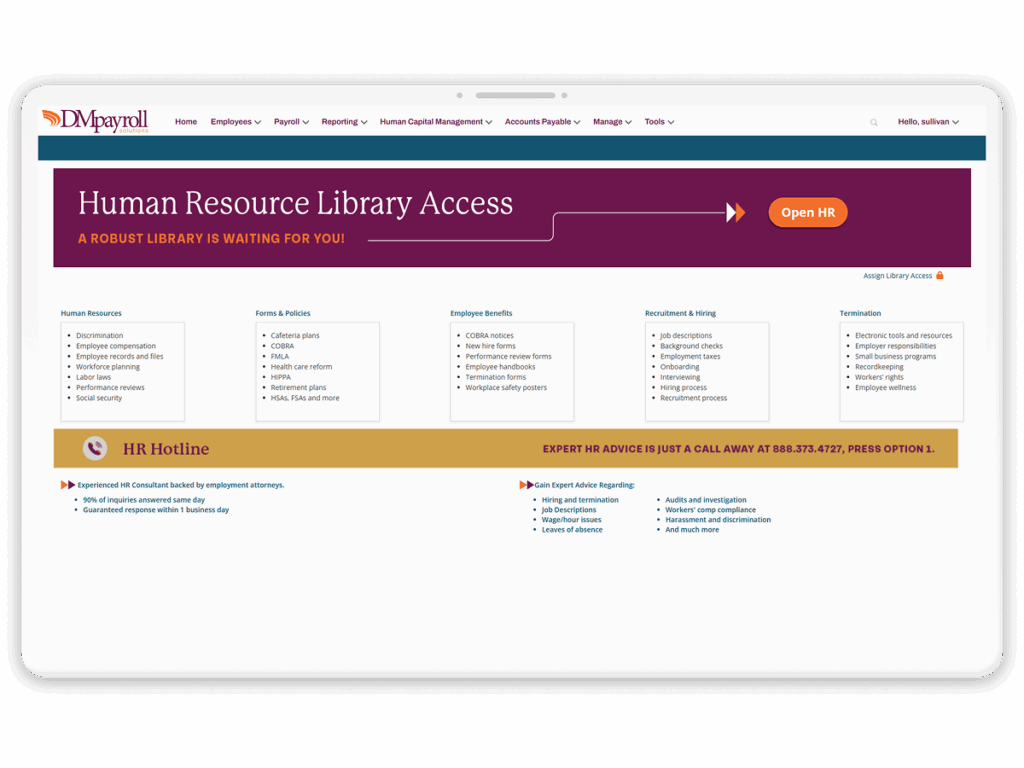Click Audits and investigation item
Screen dimensions: 1024x768
point(706,500)
